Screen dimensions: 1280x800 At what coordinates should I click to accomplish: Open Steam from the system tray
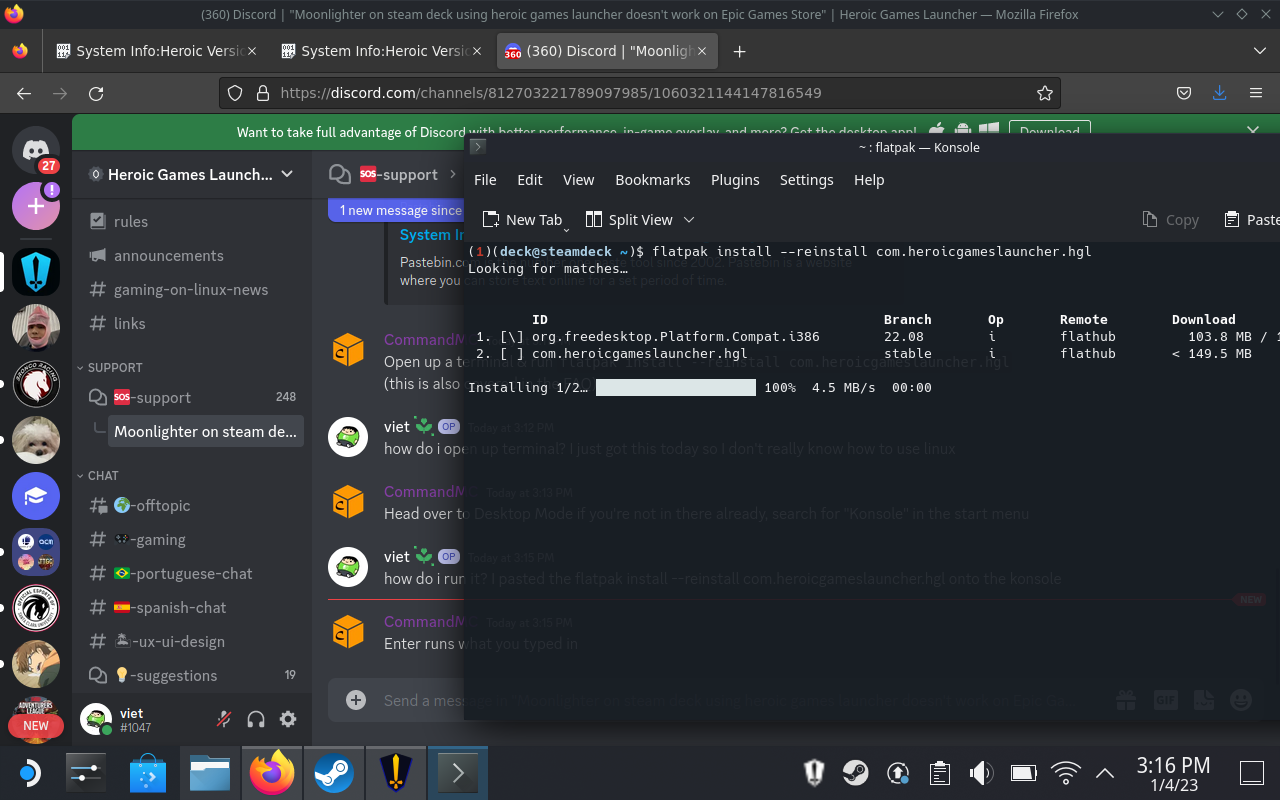(334, 772)
